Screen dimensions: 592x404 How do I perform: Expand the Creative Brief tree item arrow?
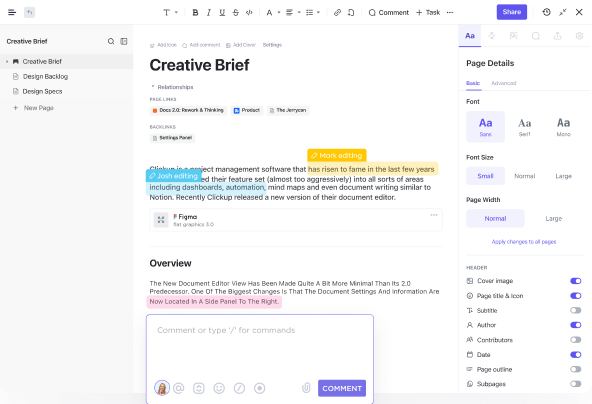point(7,62)
